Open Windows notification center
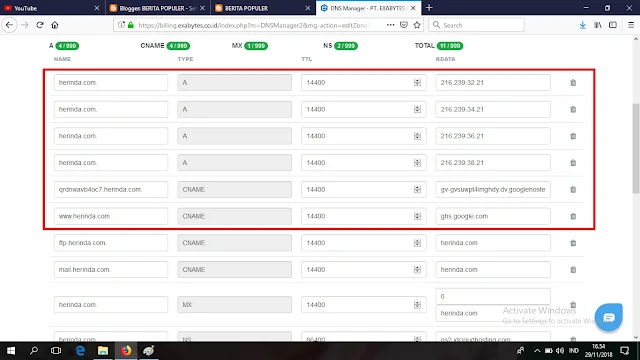The image size is (640, 360). point(625,351)
